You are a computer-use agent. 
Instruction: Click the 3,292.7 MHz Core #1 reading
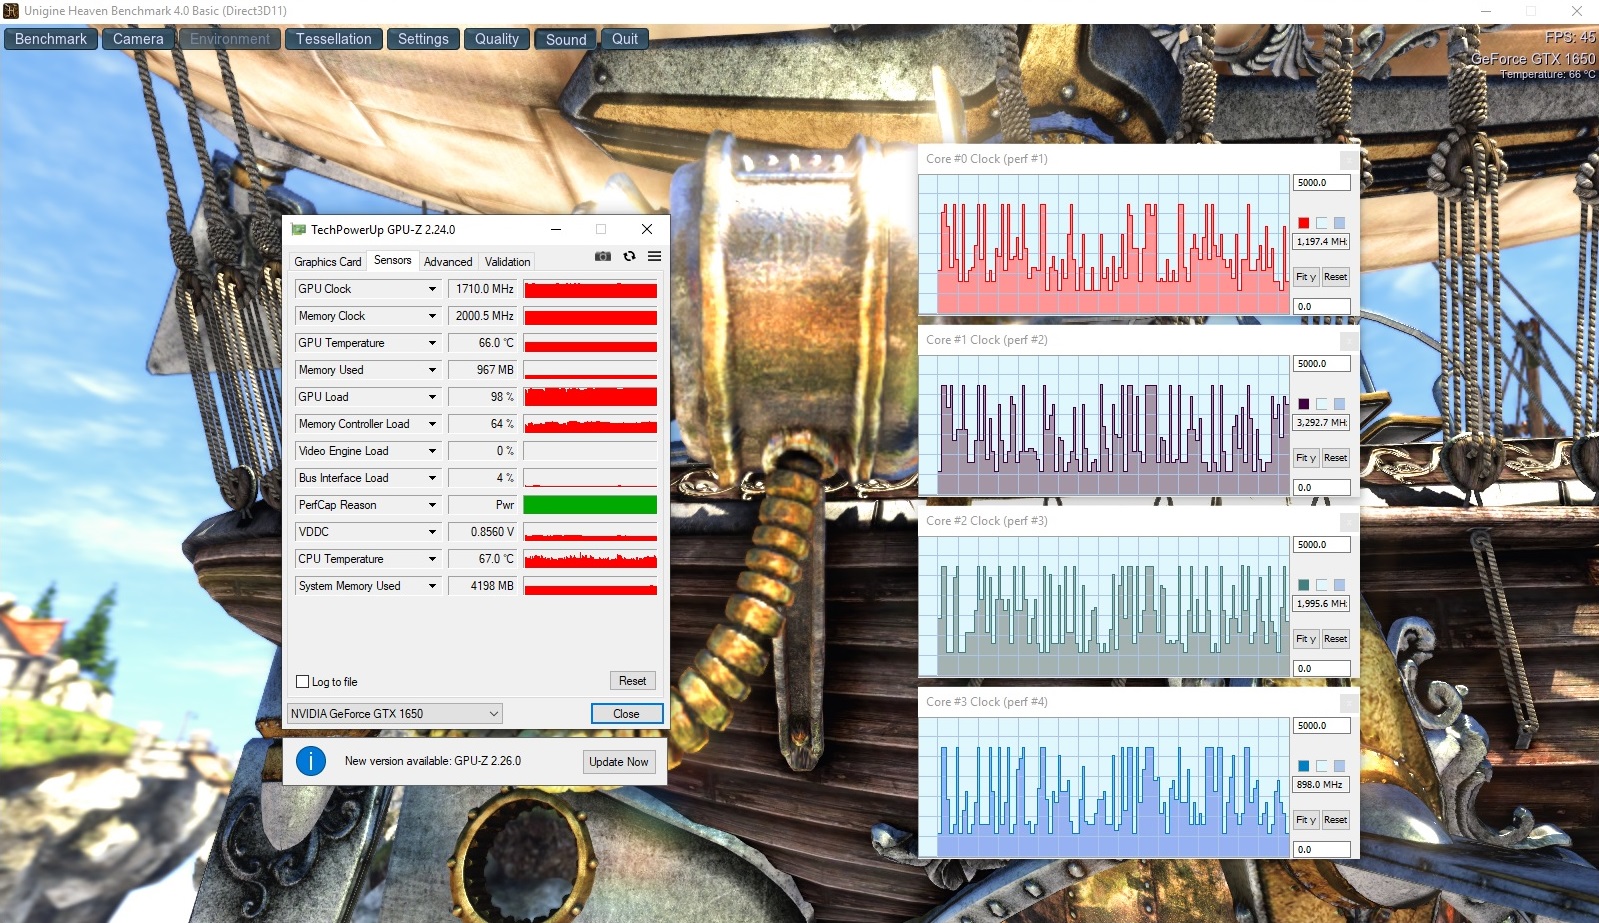[x=1322, y=423]
